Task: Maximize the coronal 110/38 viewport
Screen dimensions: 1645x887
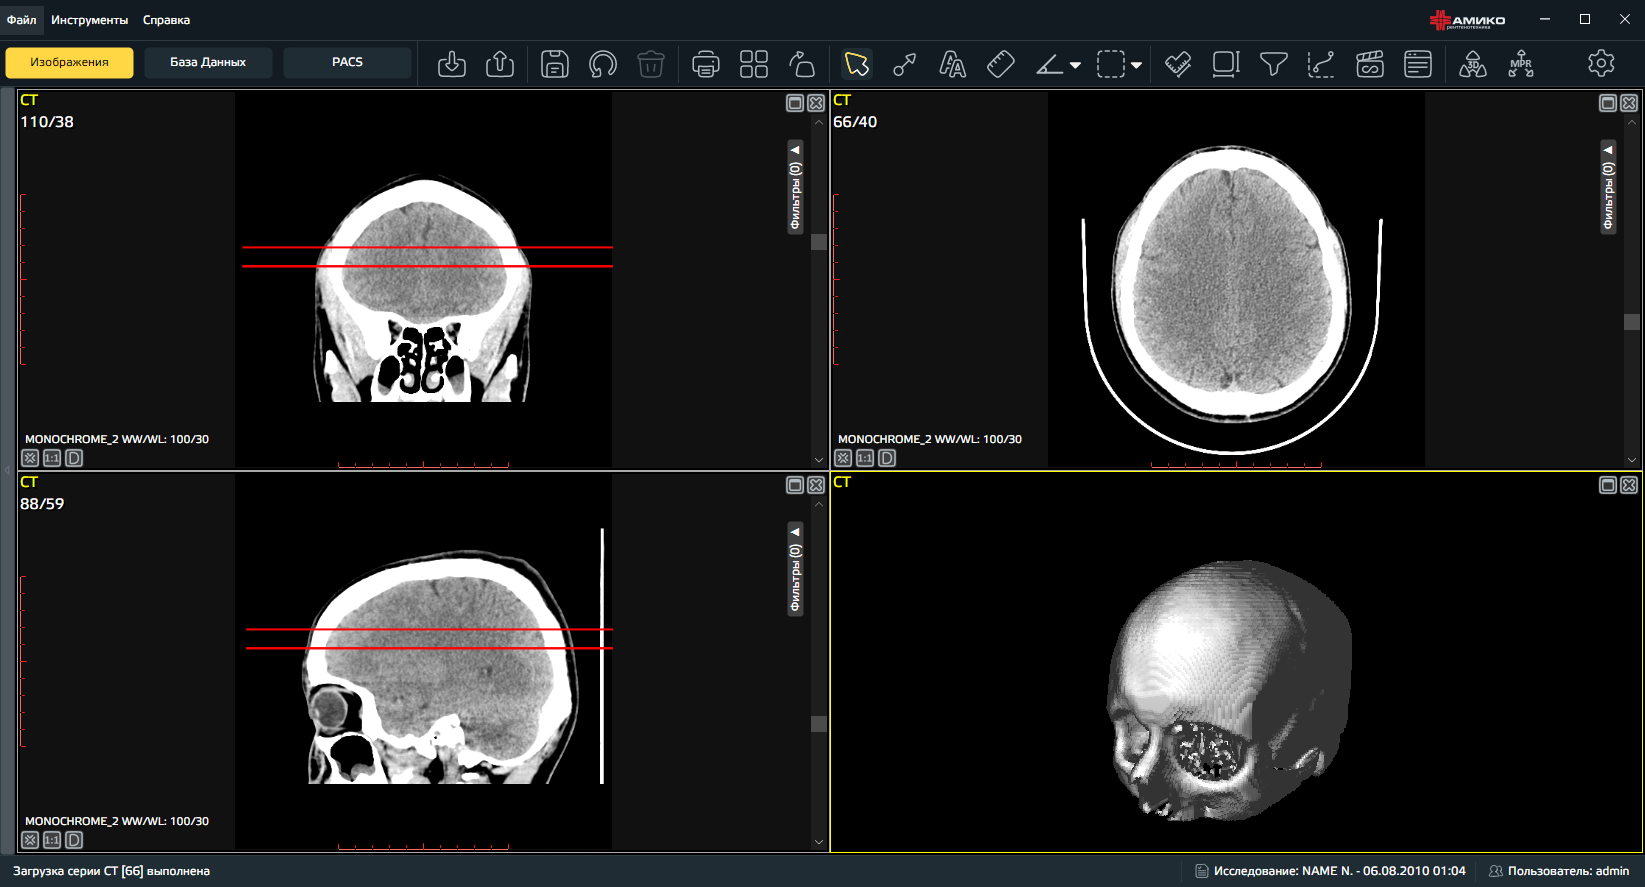Action: pyautogui.click(x=795, y=103)
